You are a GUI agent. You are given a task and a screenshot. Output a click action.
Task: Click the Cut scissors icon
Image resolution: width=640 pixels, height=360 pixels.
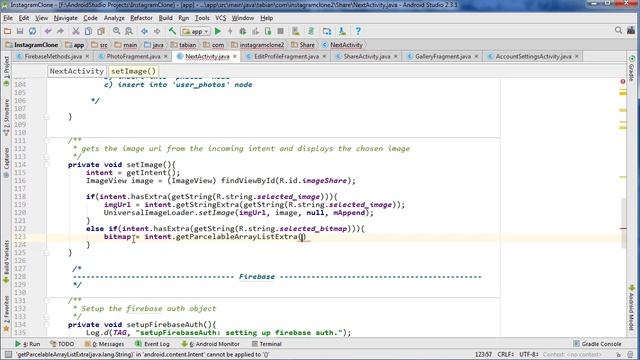tap(76, 31)
